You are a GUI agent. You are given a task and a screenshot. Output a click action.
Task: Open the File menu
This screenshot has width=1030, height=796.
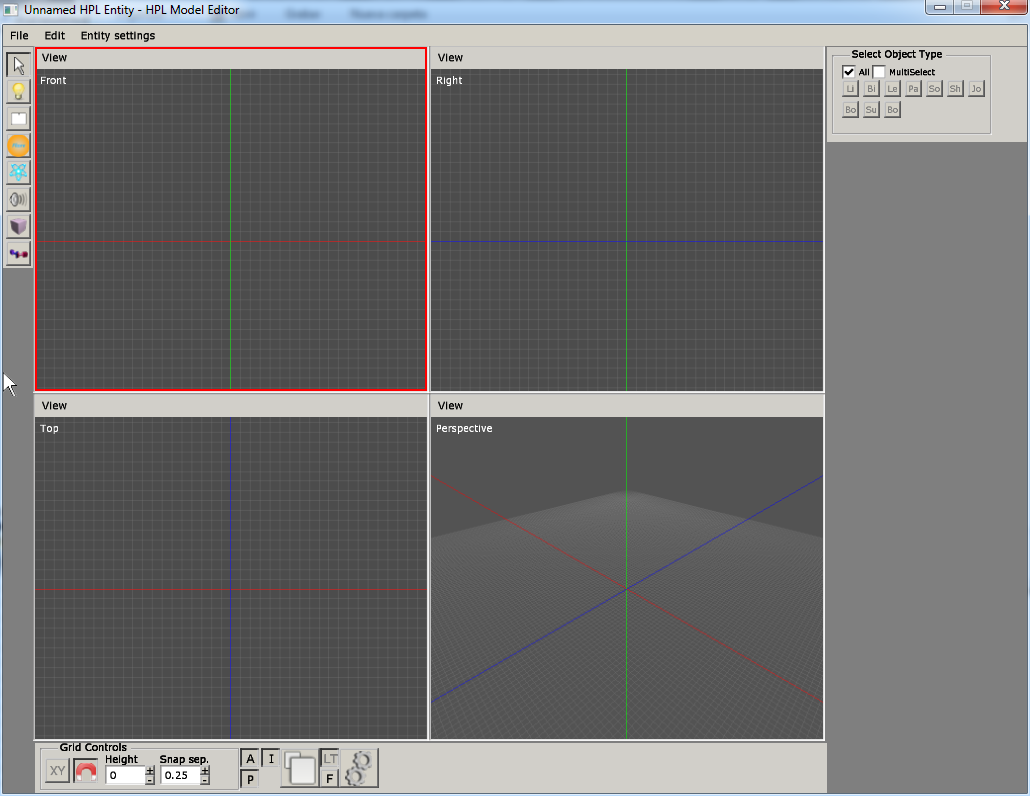[19, 36]
